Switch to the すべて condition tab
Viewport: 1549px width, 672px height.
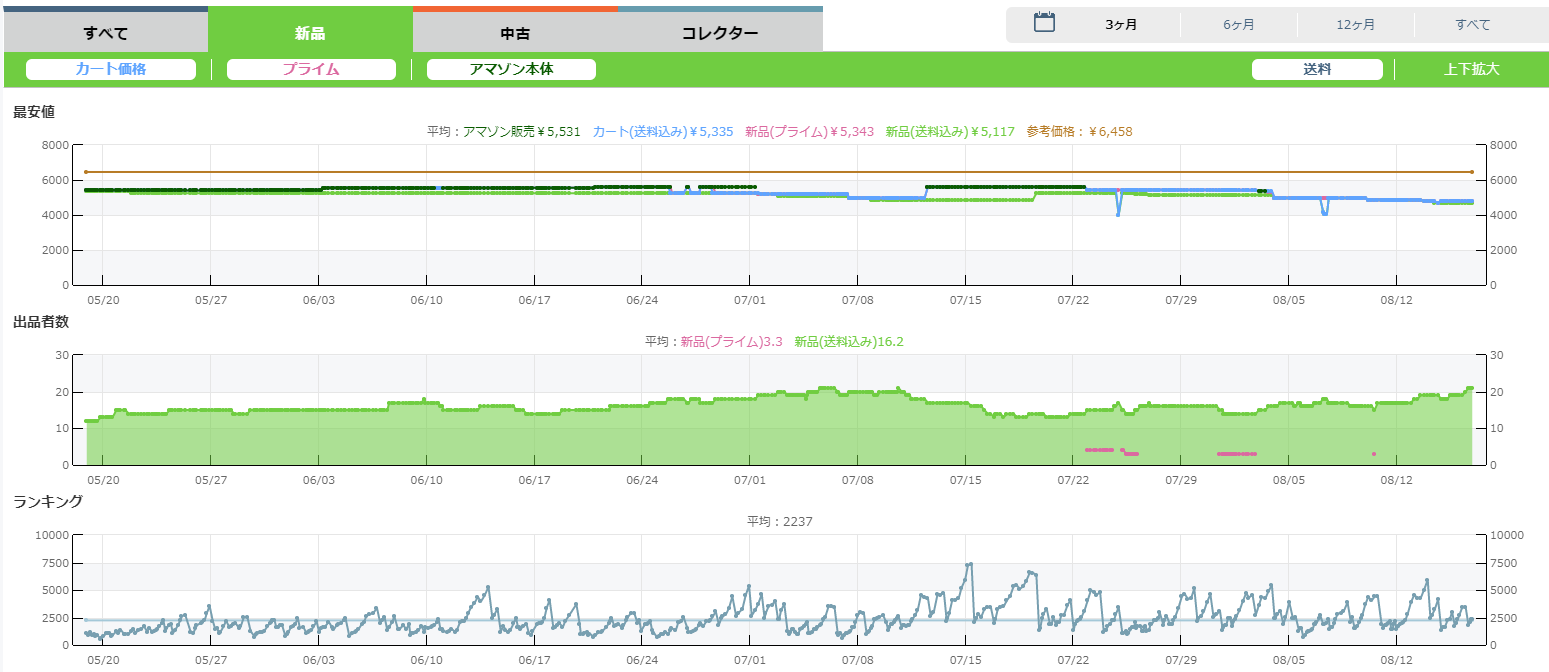point(106,33)
